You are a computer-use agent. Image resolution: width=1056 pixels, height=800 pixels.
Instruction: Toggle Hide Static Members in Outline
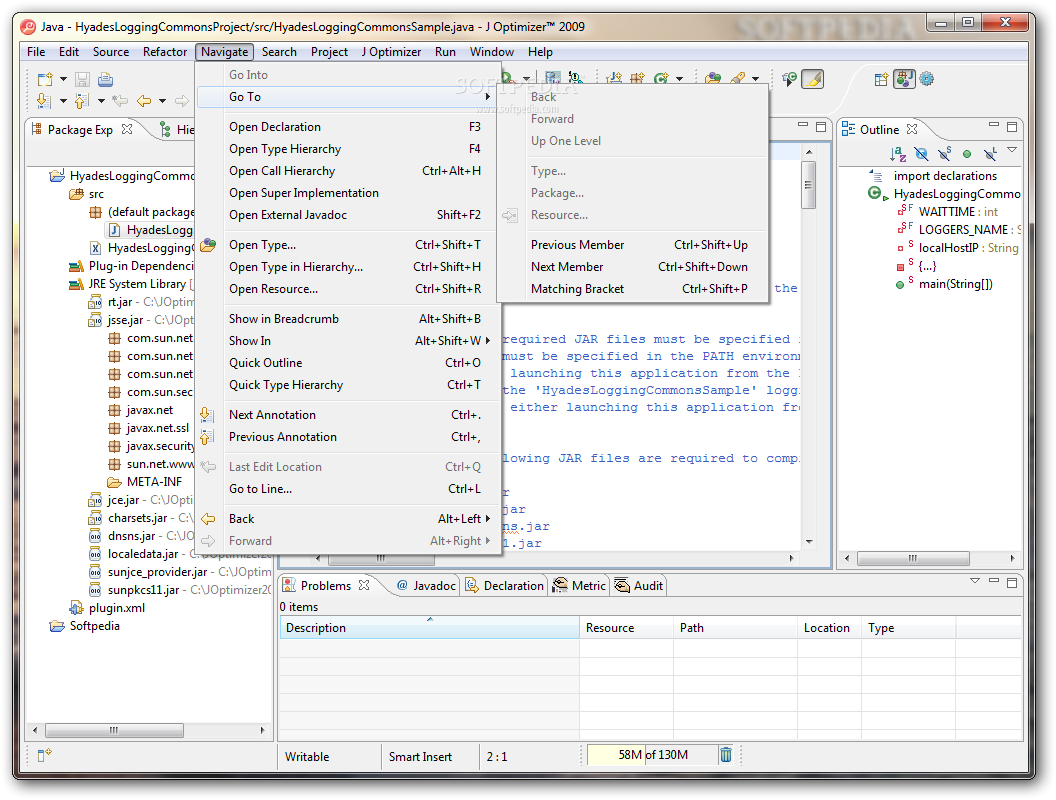tap(944, 154)
